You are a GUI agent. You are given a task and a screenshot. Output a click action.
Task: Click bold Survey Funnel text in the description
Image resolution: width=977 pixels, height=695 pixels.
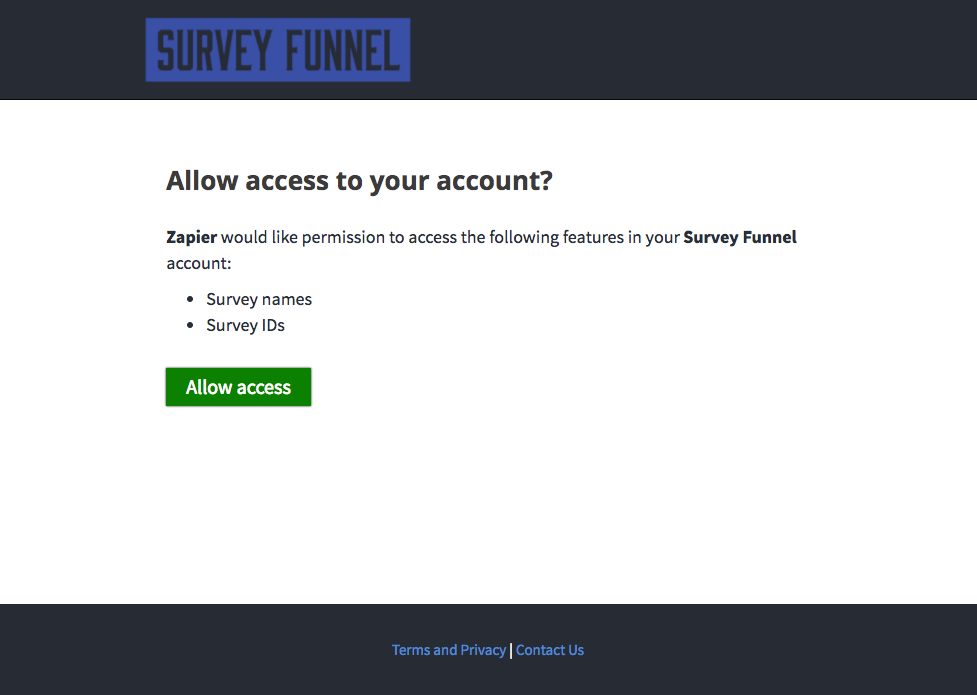(740, 238)
